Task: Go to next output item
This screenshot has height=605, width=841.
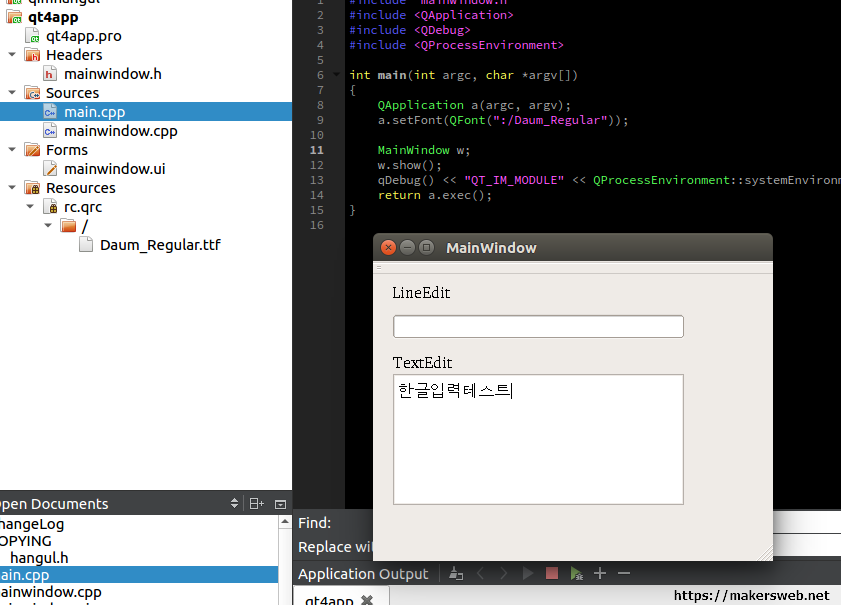Action: click(503, 573)
